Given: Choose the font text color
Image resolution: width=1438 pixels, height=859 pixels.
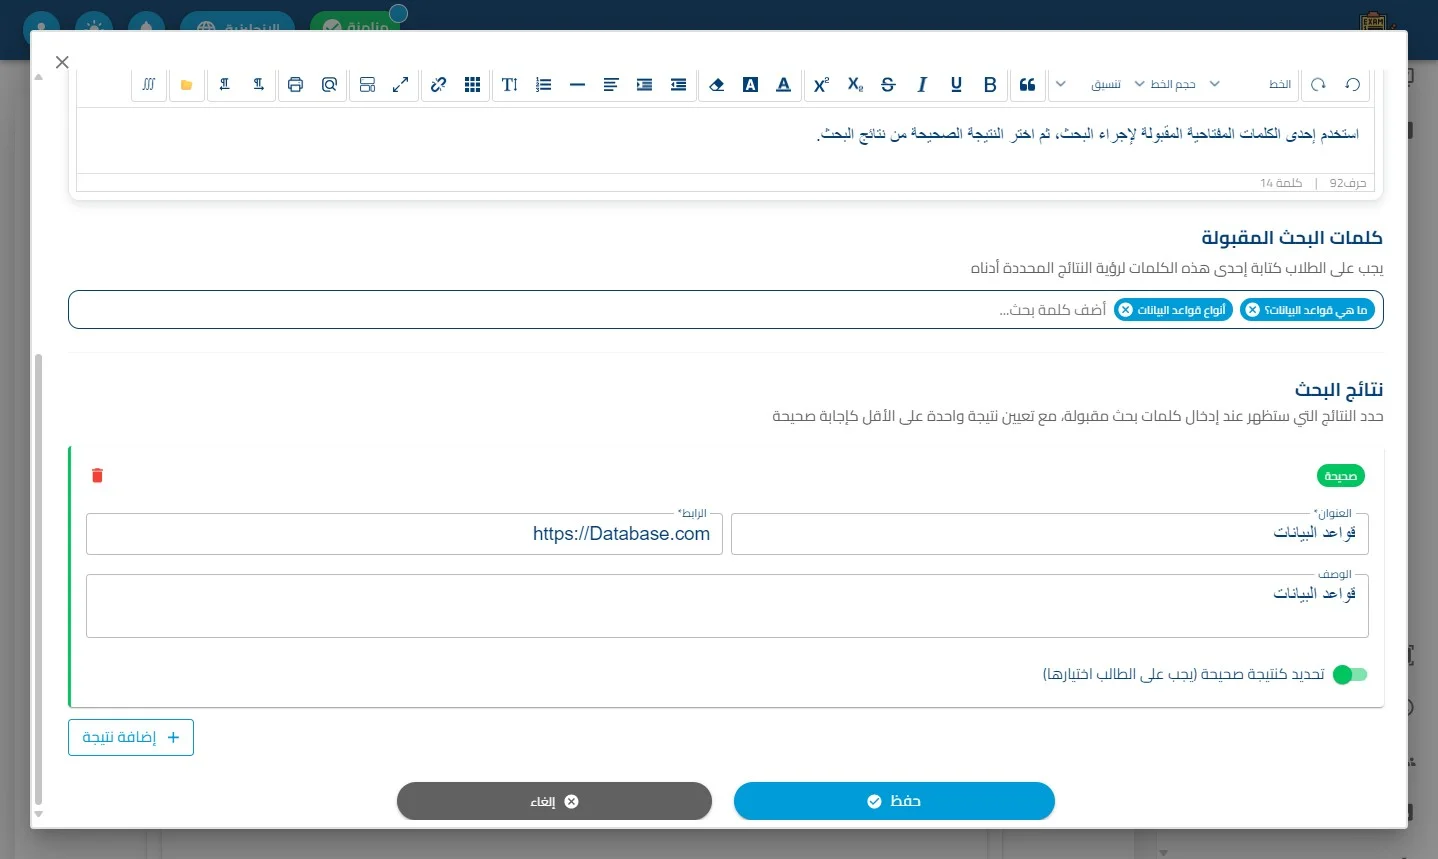Looking at the screenshot, I should tap(784, 85).
